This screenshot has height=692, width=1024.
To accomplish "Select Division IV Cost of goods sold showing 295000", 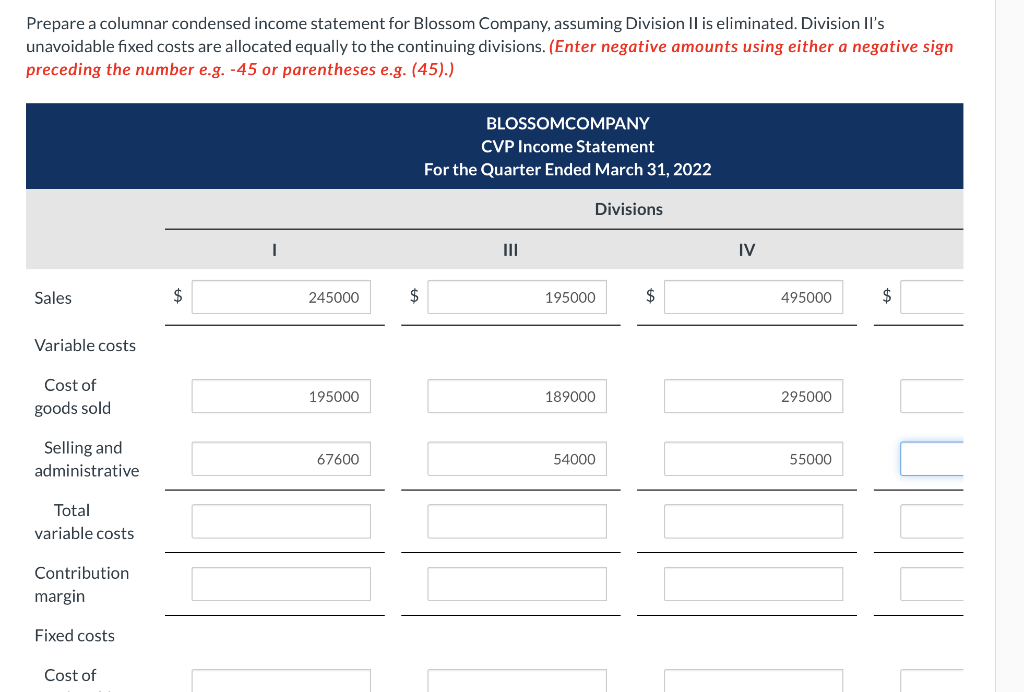I will pos(754,396).
